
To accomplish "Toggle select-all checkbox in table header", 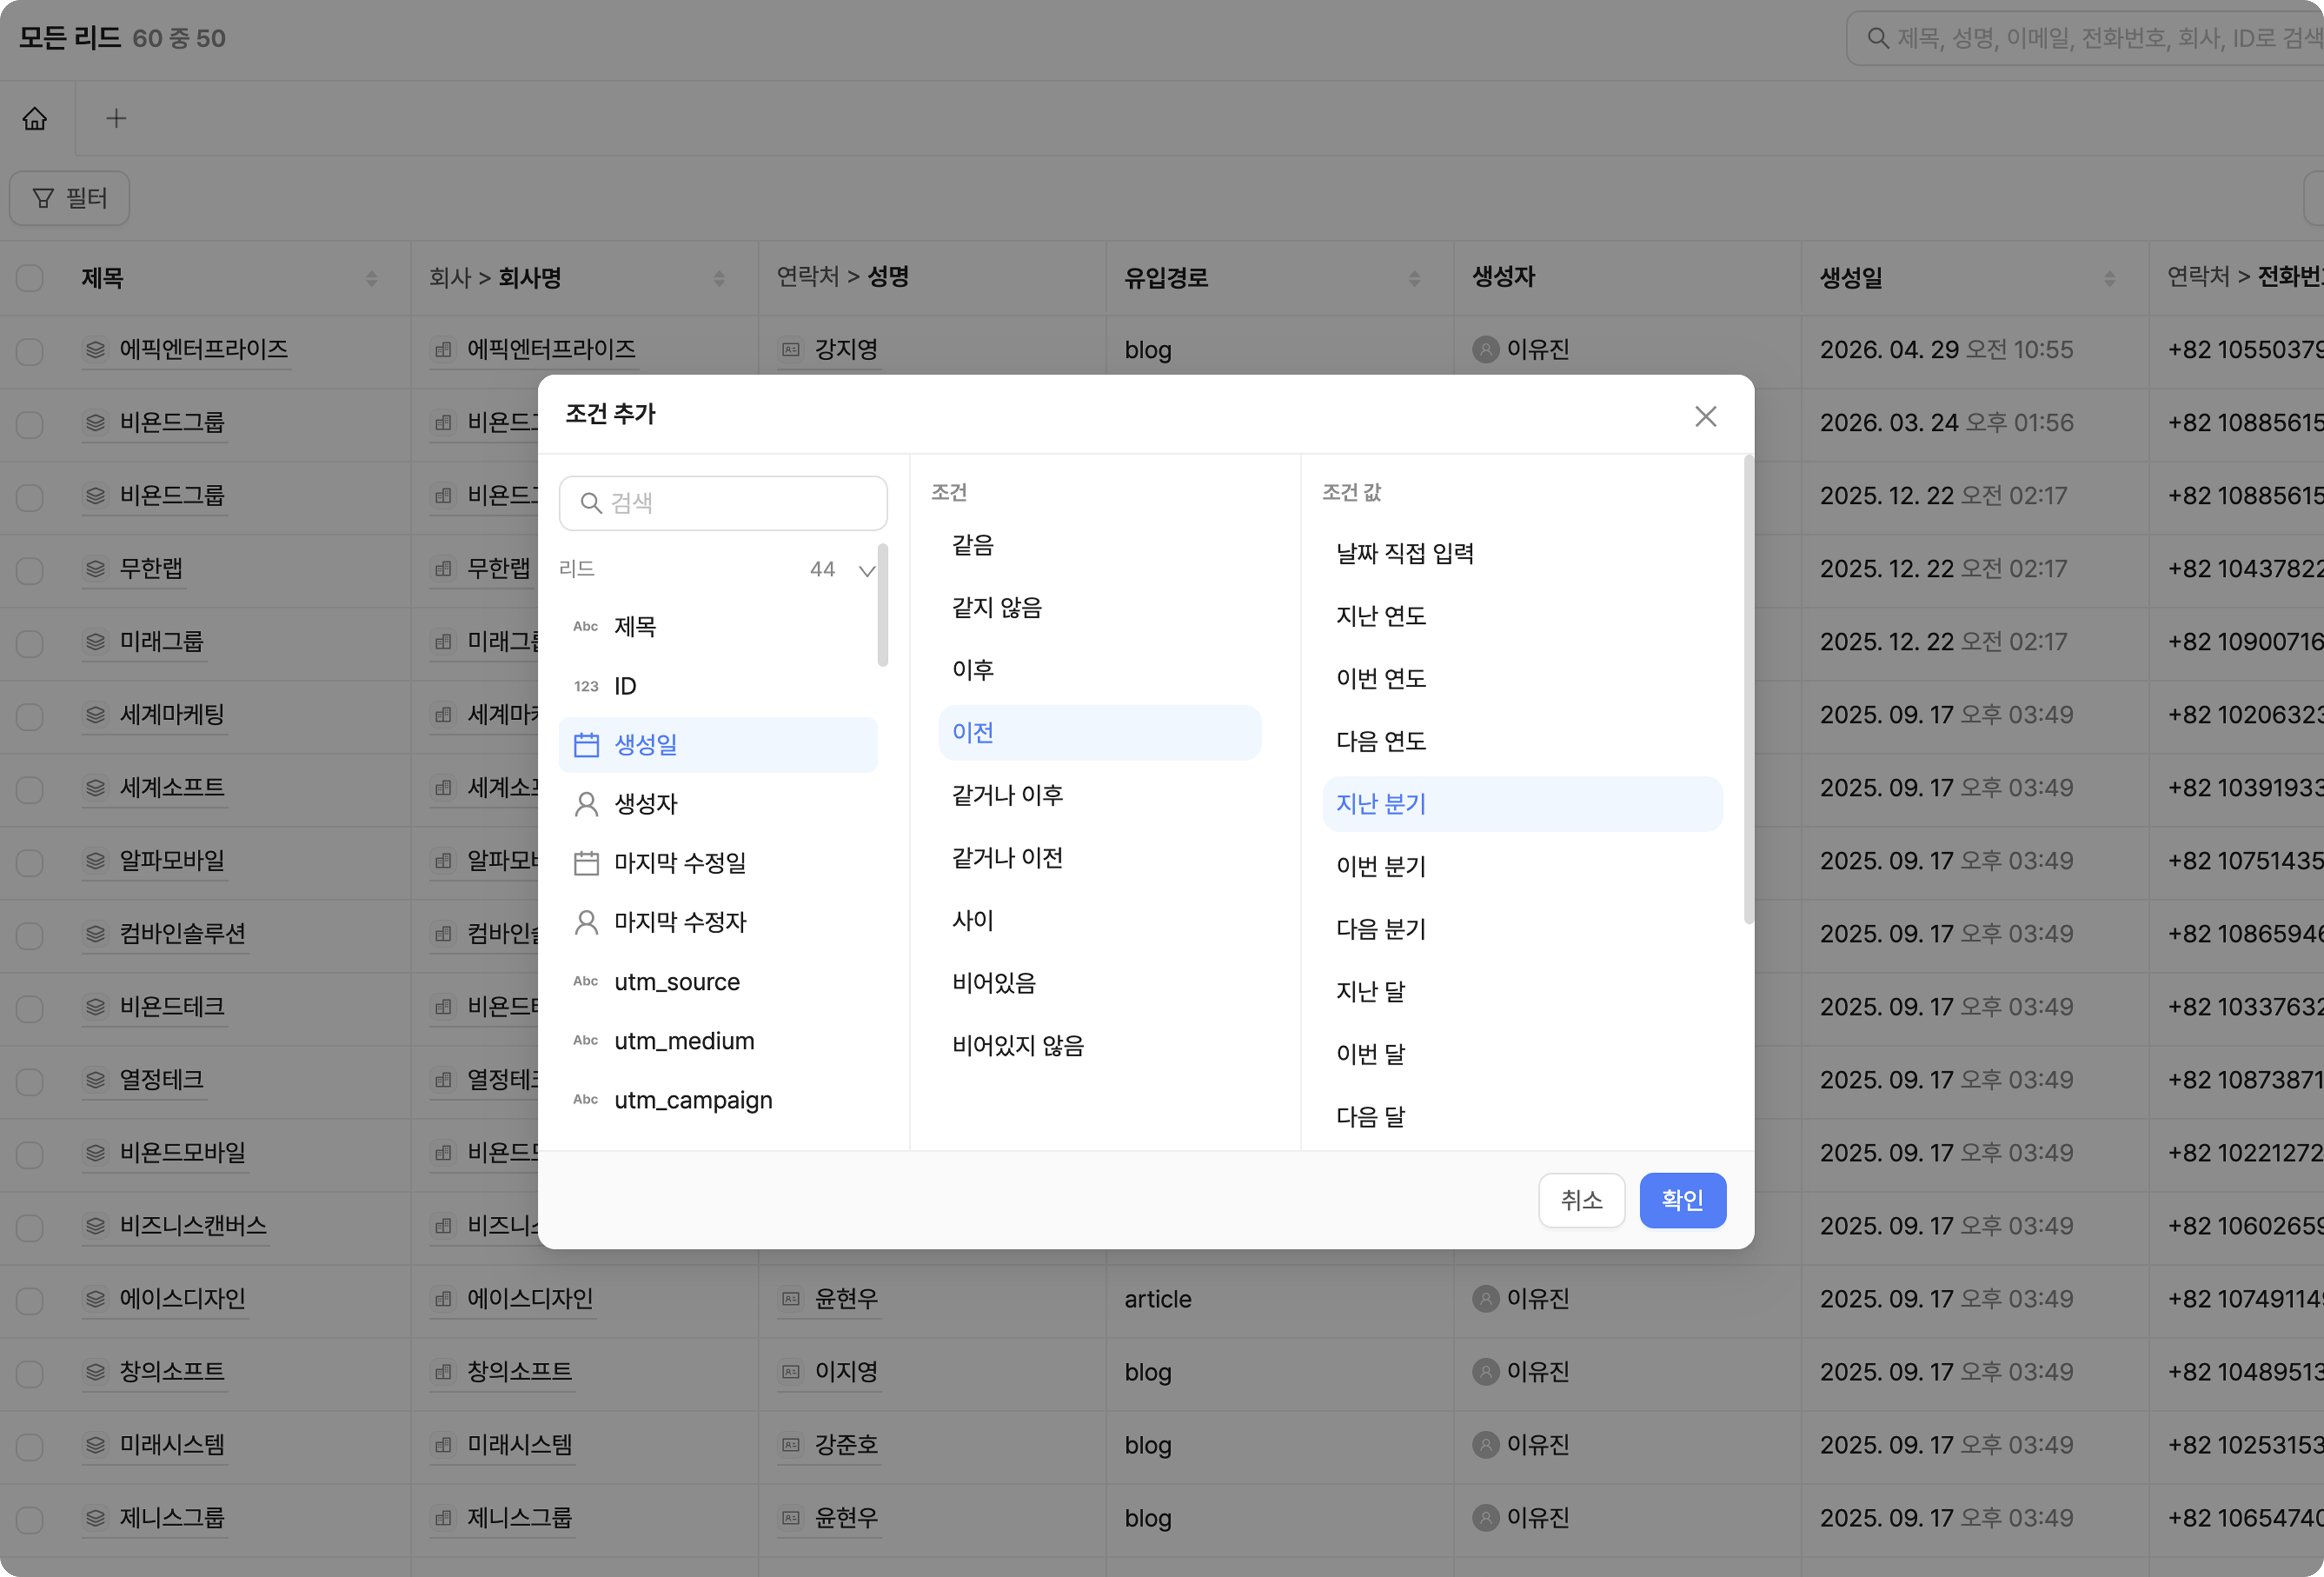I will click(x=30, y=278).
